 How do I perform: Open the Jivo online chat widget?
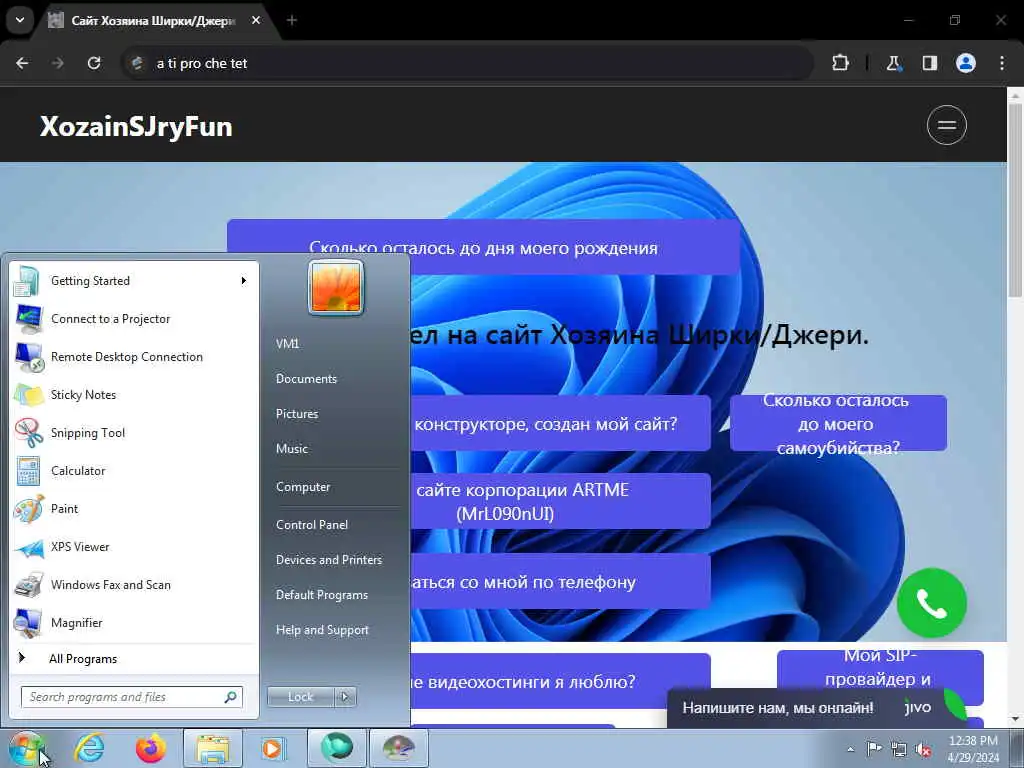(816, 707)
